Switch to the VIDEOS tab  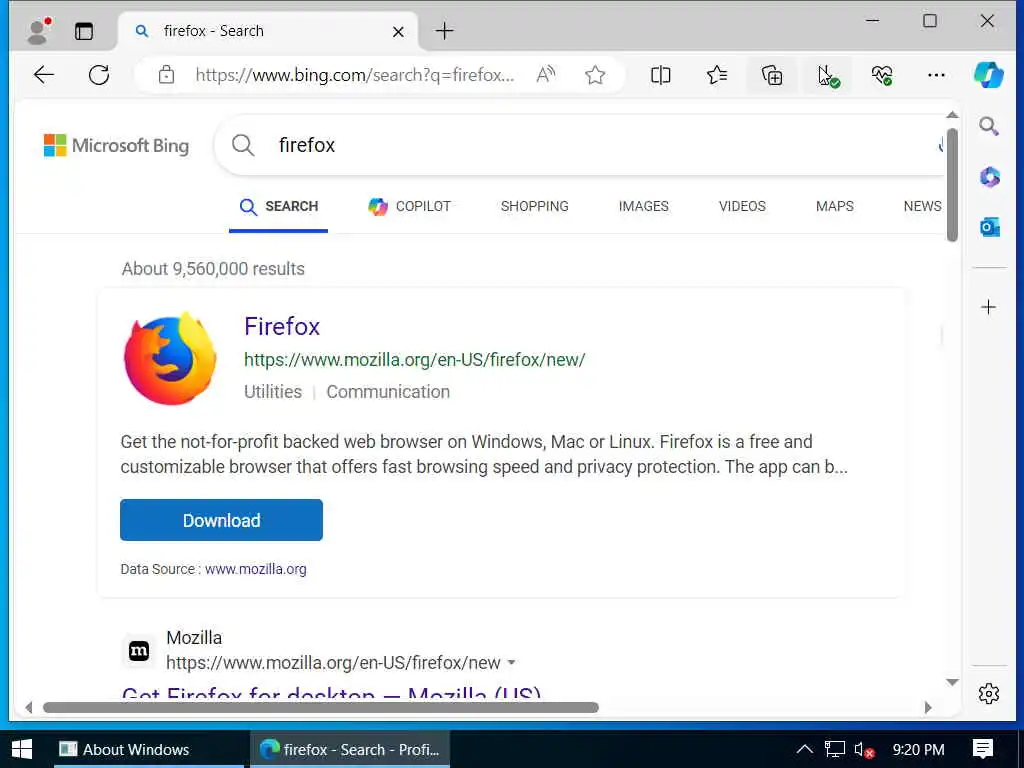pos(742,206)
